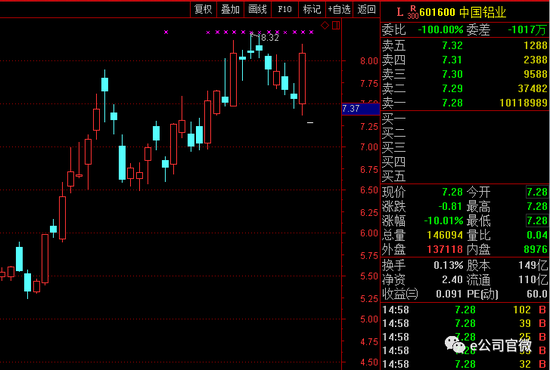
Task: Click the isolated leftmost magenta x marker
Action: 166,32
